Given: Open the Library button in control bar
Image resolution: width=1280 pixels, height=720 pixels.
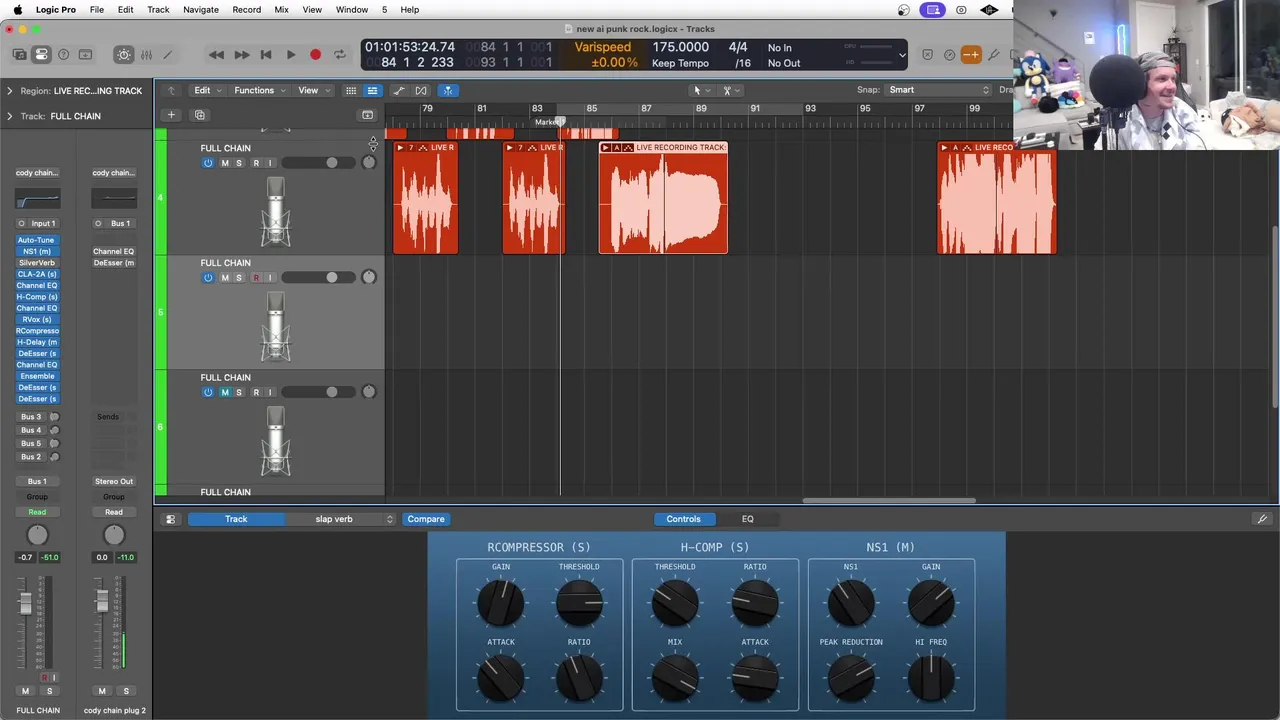Looking at the screenshot, I should pyautogui.click(x=19, y=54).
